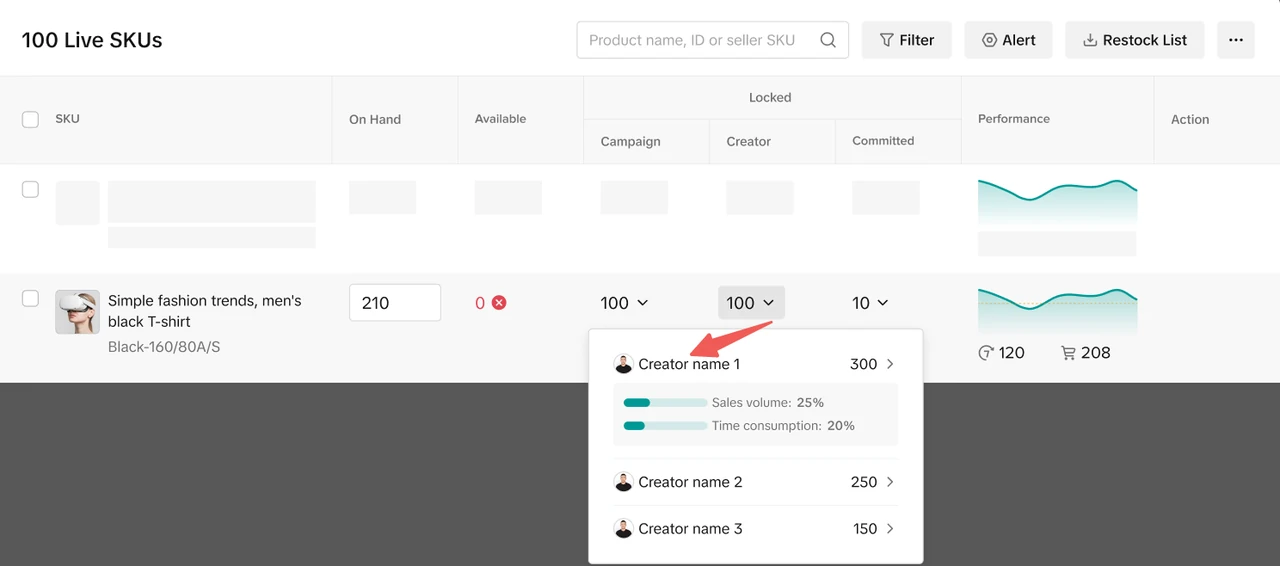Toggle the select-all SKU header checkbox
Viewport: 1280px width, 566px height.
[31, 119]
